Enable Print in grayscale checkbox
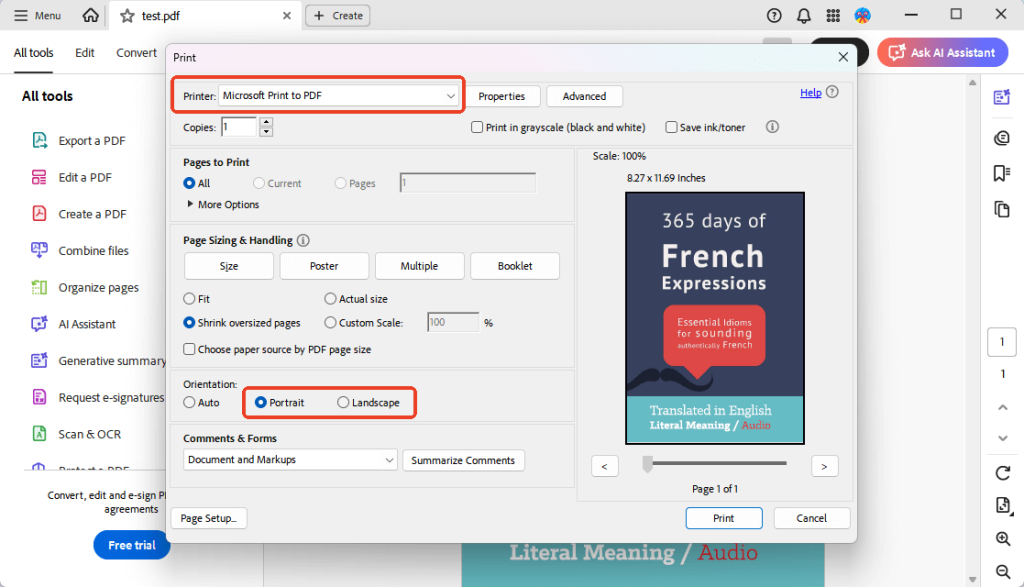Screen dimensions: 1024x587 477,128
